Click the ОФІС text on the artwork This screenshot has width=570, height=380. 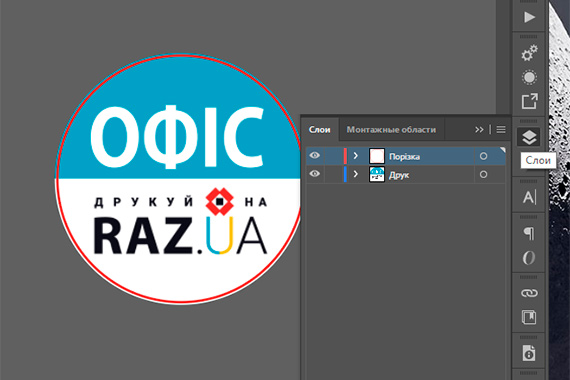pos(177,137)
